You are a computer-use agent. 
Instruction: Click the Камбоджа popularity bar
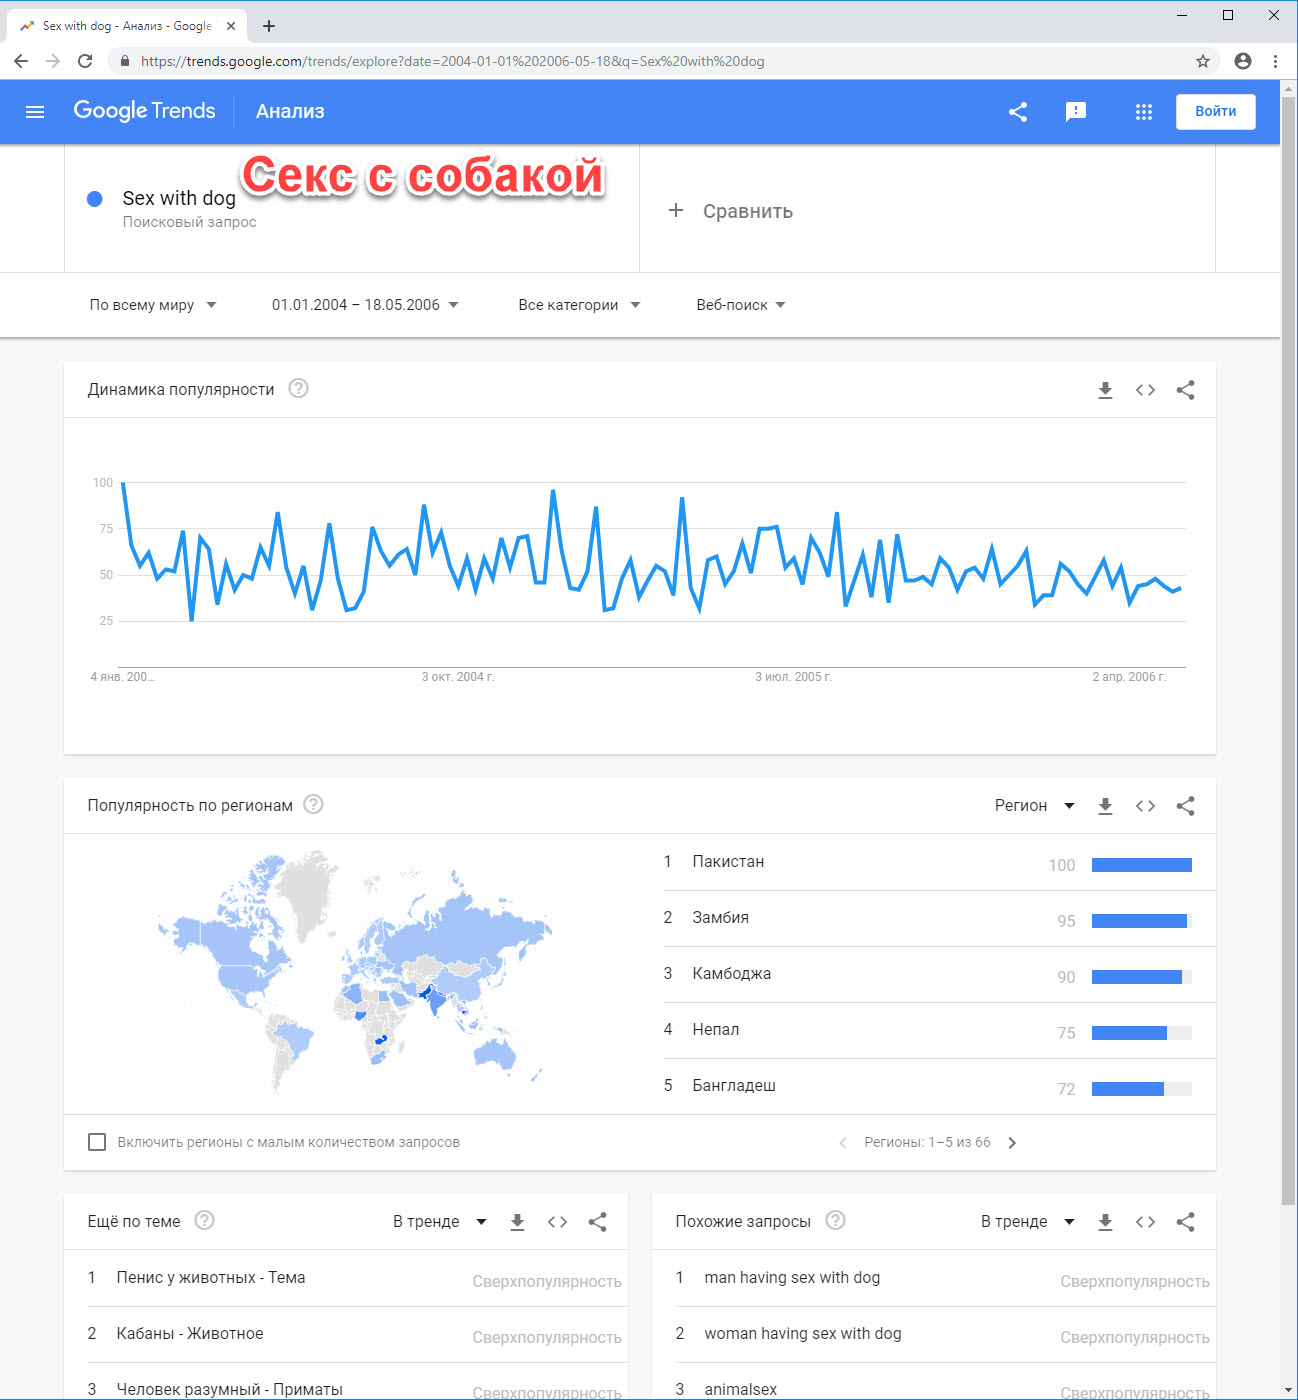1142,977
